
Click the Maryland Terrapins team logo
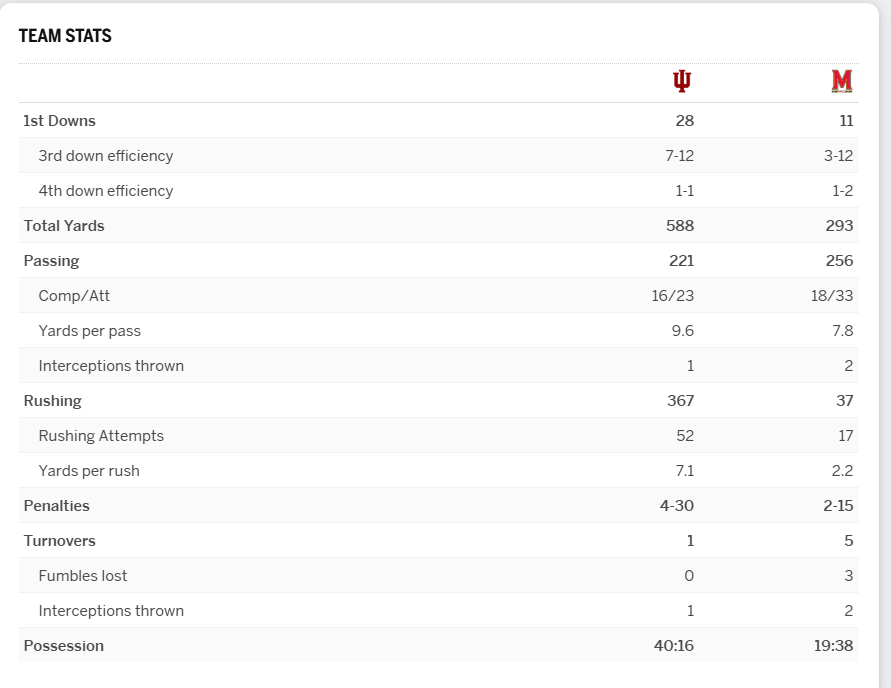(x=841, y=81)
